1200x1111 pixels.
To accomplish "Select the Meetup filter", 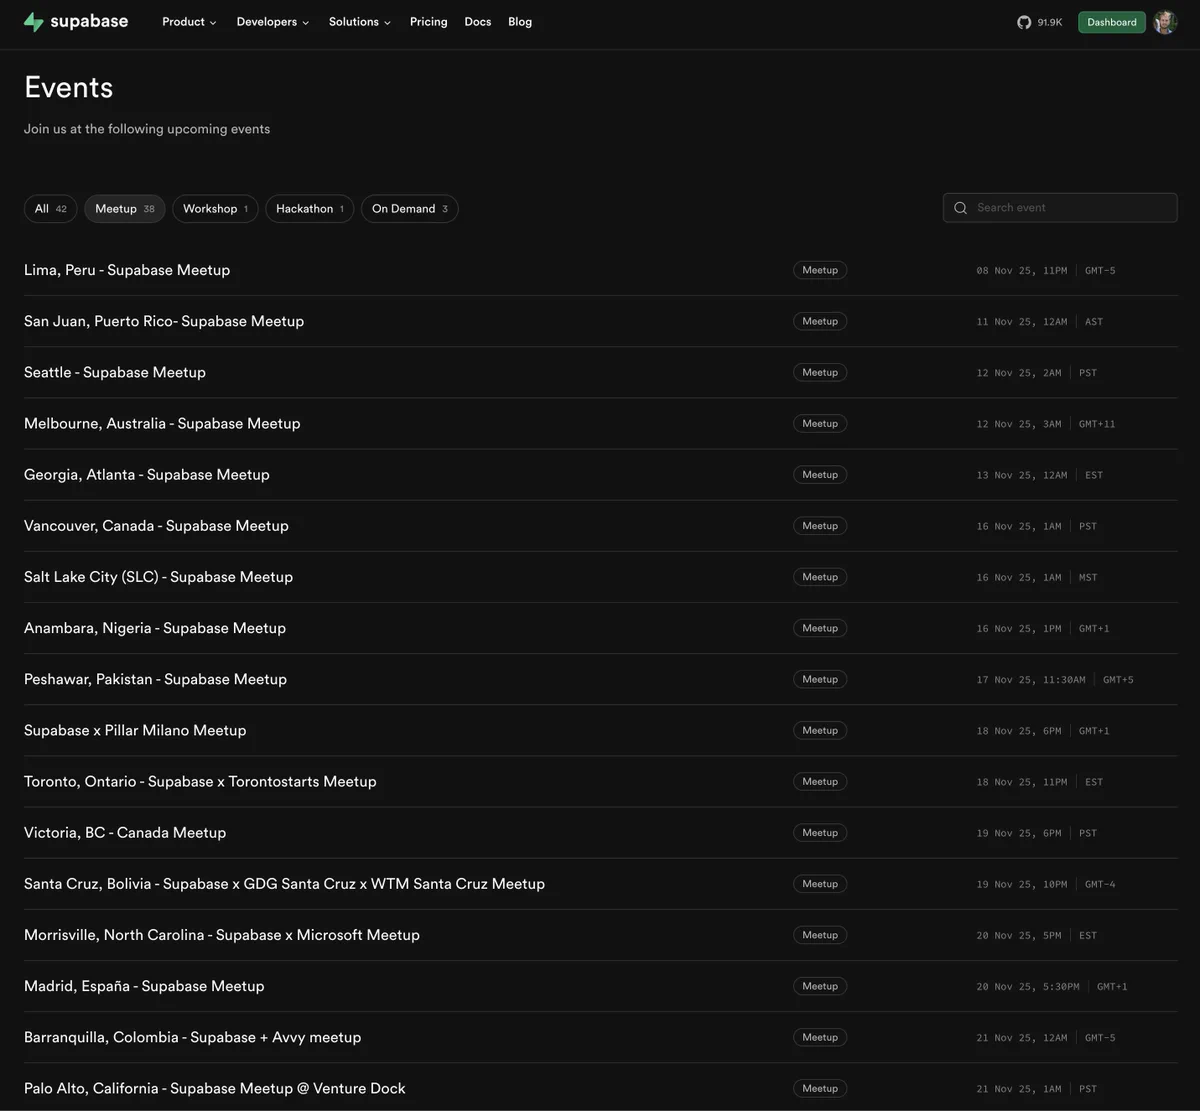I will [x=125, y=209].
